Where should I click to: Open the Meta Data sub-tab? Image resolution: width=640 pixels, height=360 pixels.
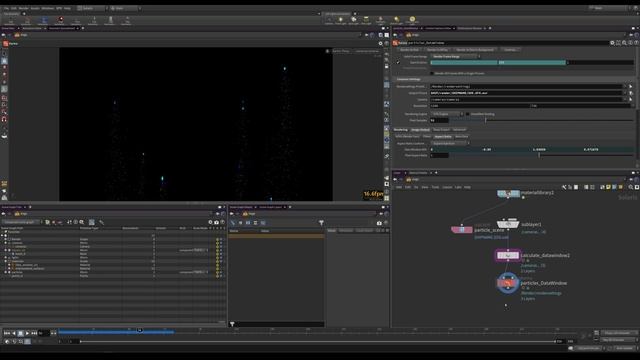coord(462,137)
